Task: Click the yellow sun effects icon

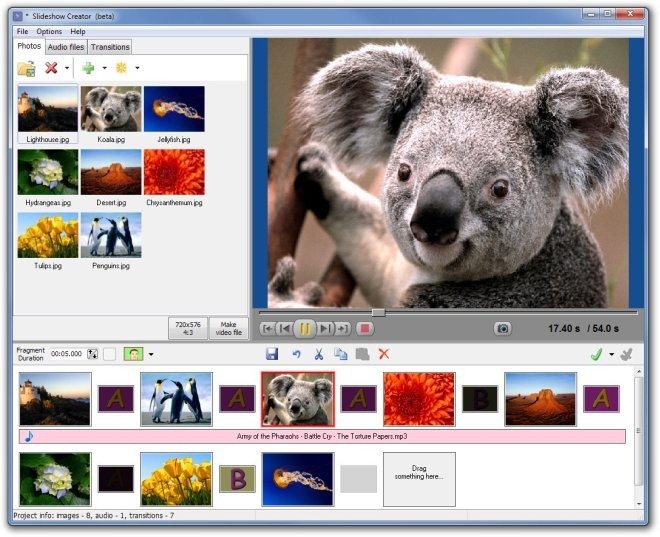Action: [121, 67]
